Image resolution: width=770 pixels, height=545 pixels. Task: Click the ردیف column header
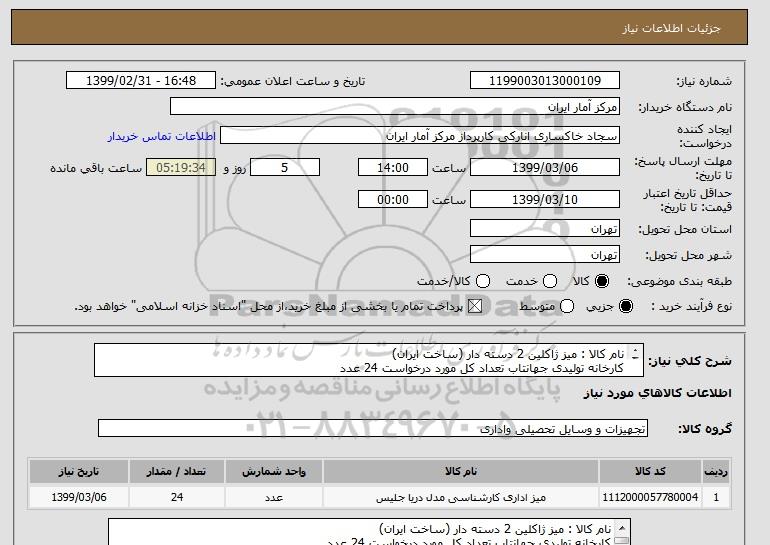pyautogui.click(x=716, y=471)
